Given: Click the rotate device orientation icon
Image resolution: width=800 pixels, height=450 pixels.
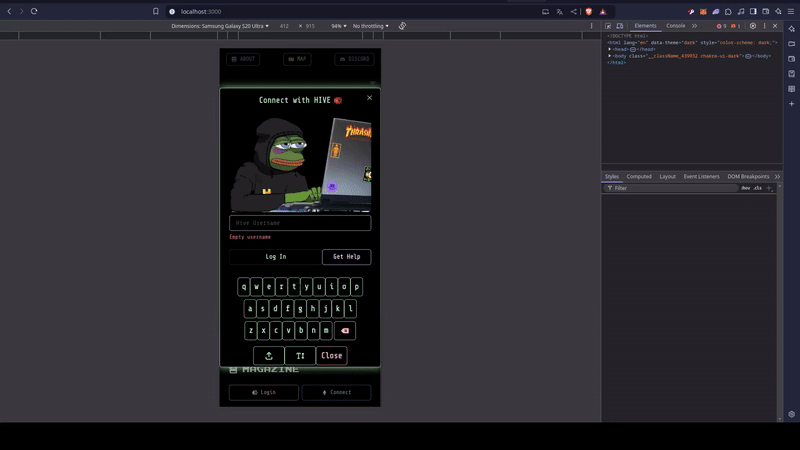Looking at the screenshot, I should point(403,26).
